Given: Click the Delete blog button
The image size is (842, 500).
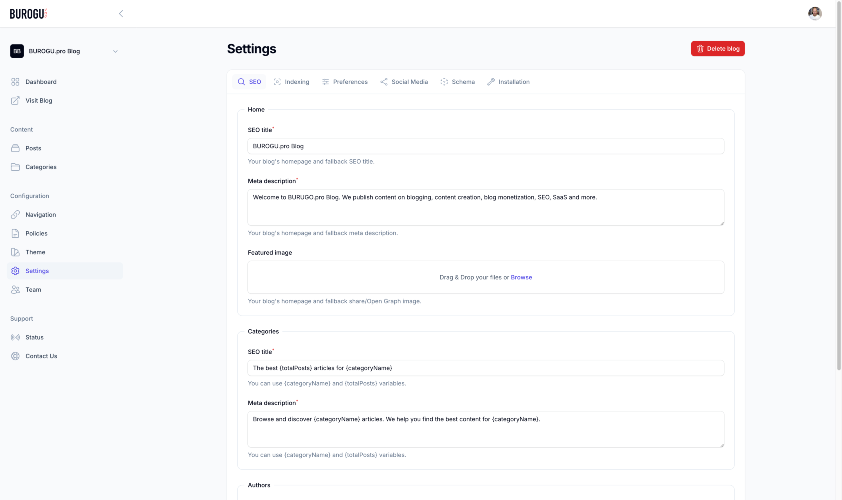Looking at the screenshot, I should (x=717, y=48).
